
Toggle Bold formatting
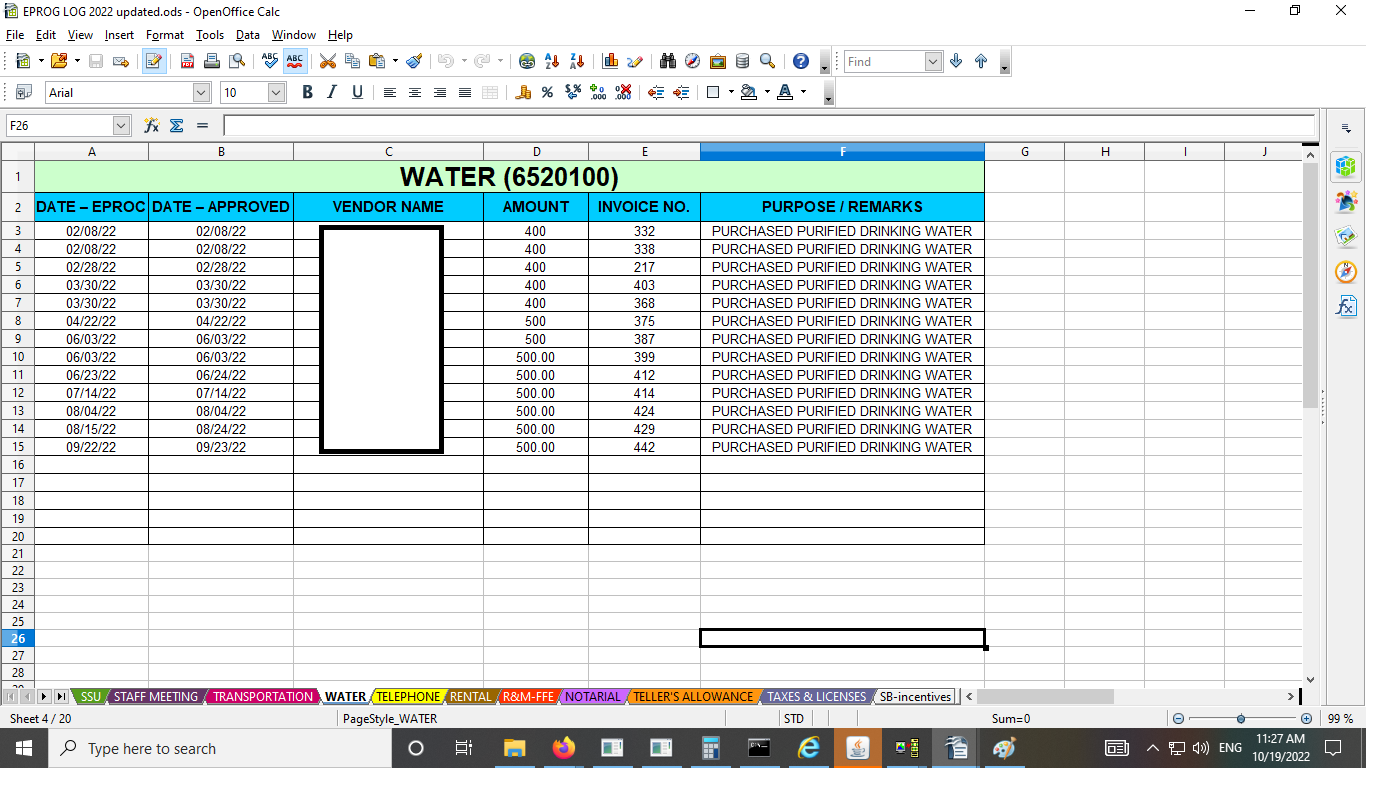[307, 92]
